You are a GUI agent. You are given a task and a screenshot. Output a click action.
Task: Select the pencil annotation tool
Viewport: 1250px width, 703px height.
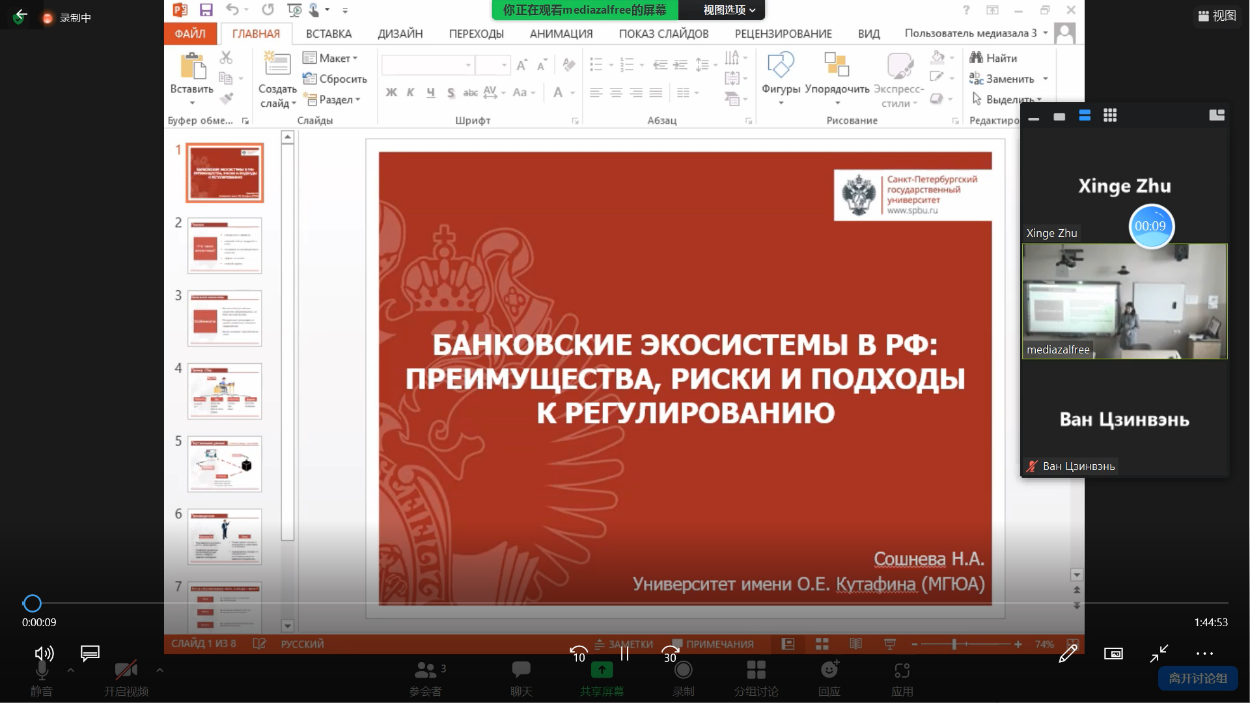point(1068,653)
